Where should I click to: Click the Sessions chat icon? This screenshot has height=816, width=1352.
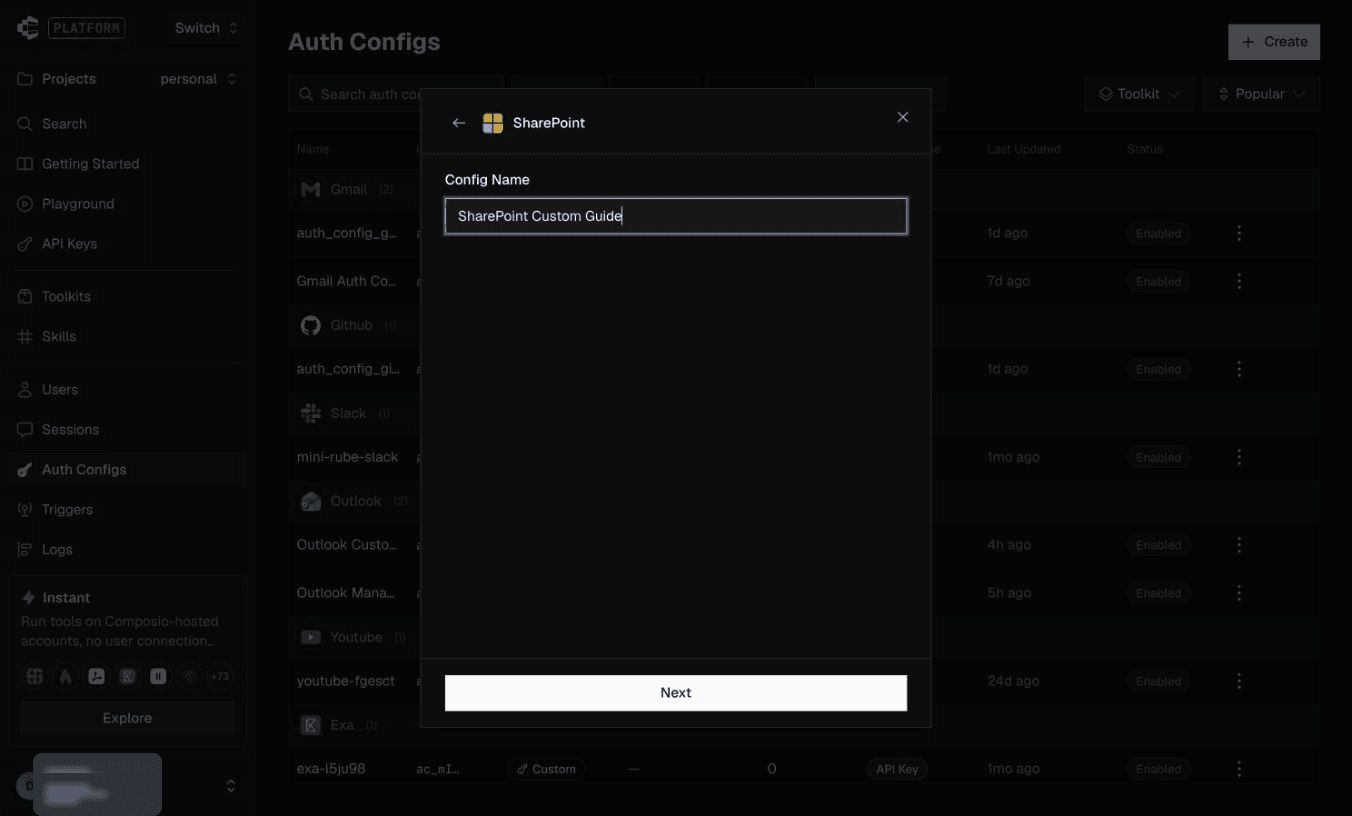point(25,430)
